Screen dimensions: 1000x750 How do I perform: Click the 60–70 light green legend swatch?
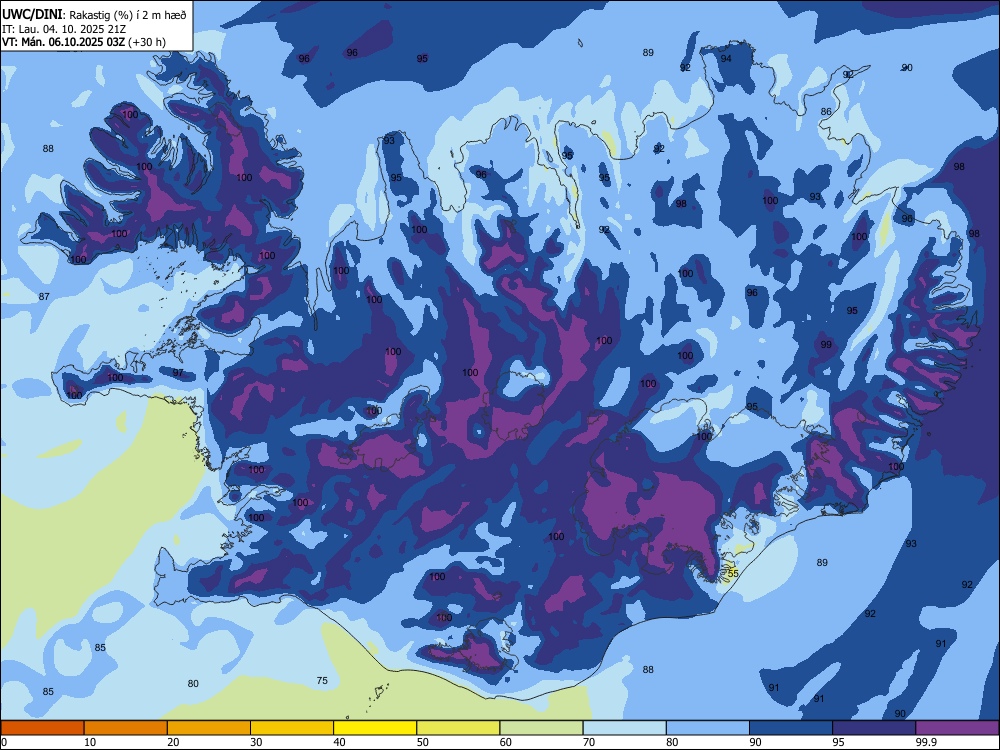(541, 728)
